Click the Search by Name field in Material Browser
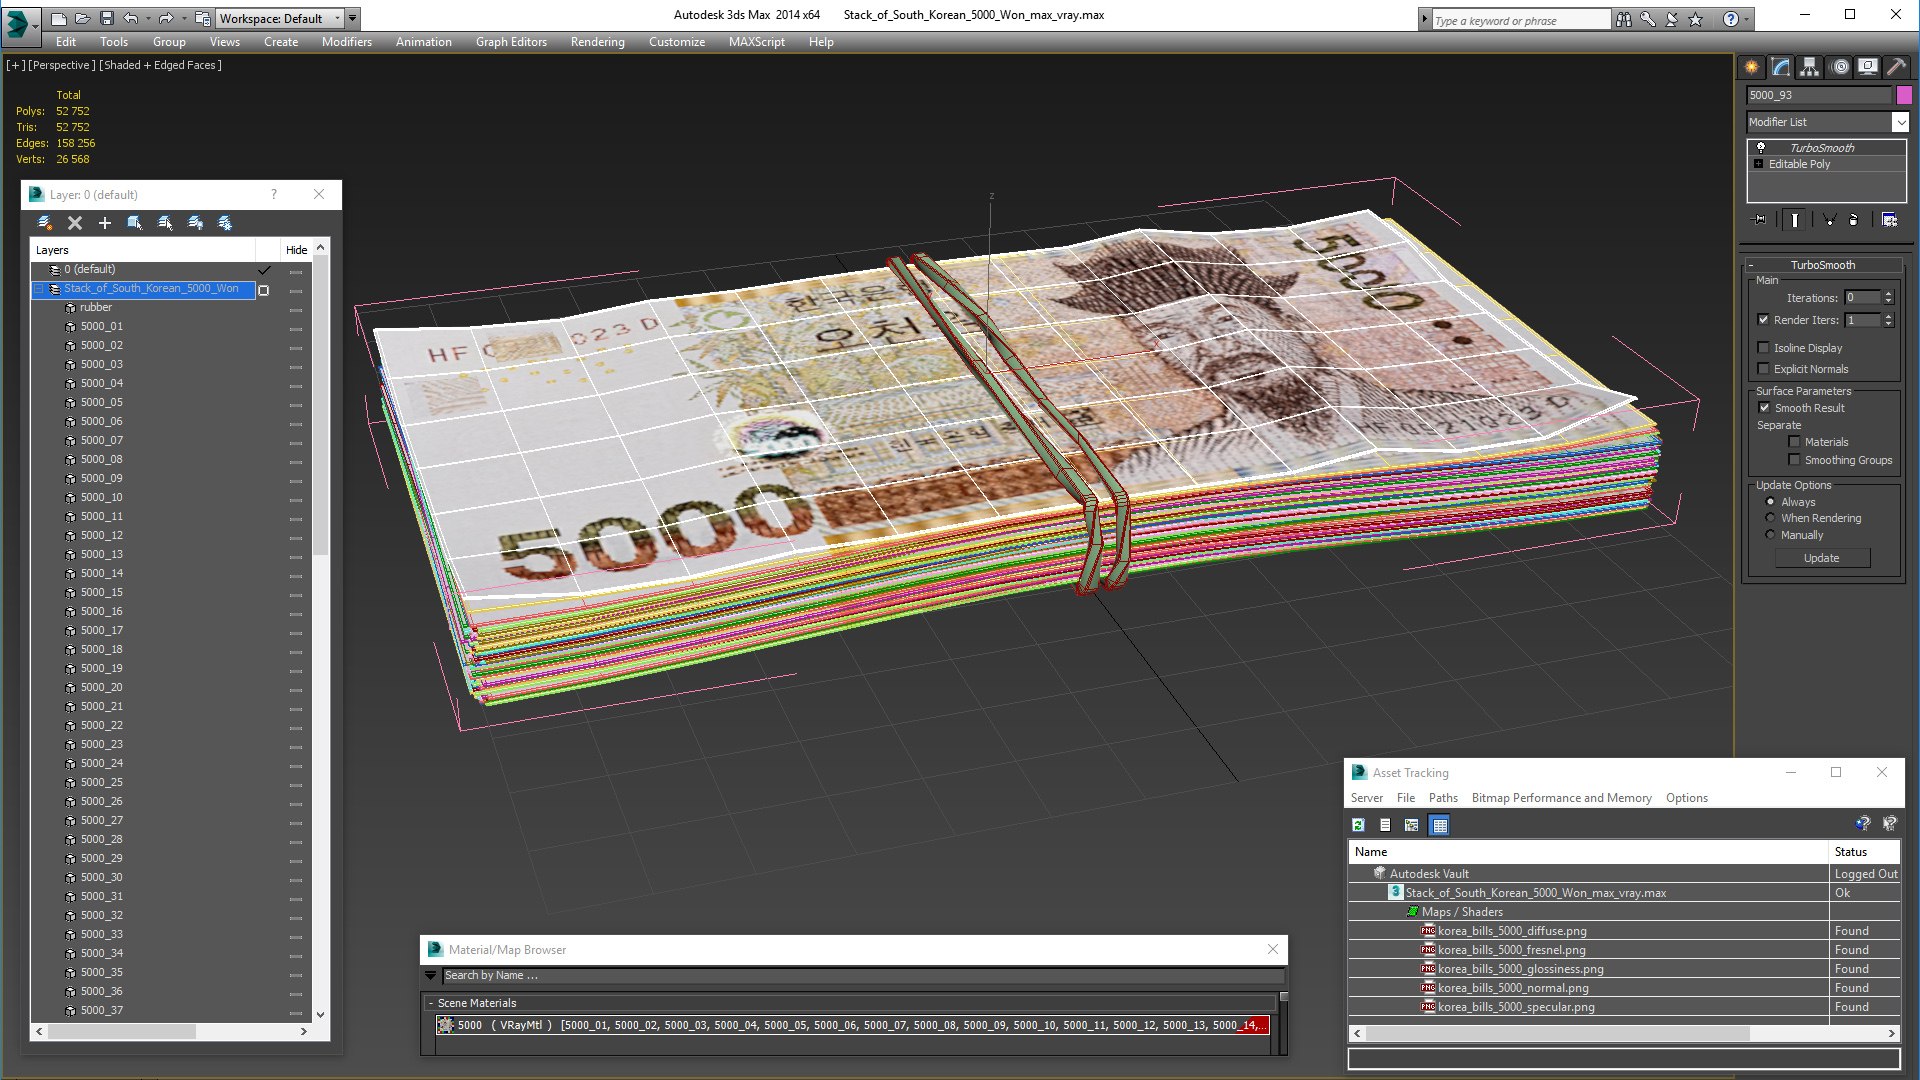Image resolution: width=1920 pixels, height=1080 pixels. click(x=862, y=975)
